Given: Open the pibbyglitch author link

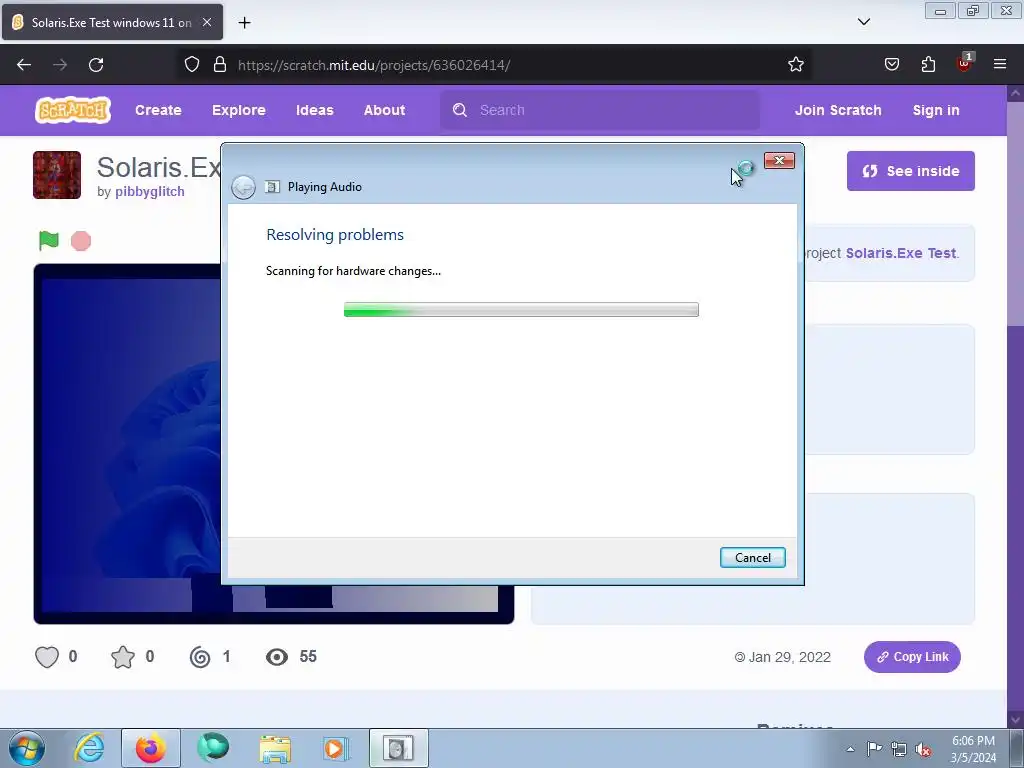Looking at the screenshot, I should (x=150, y=191).
